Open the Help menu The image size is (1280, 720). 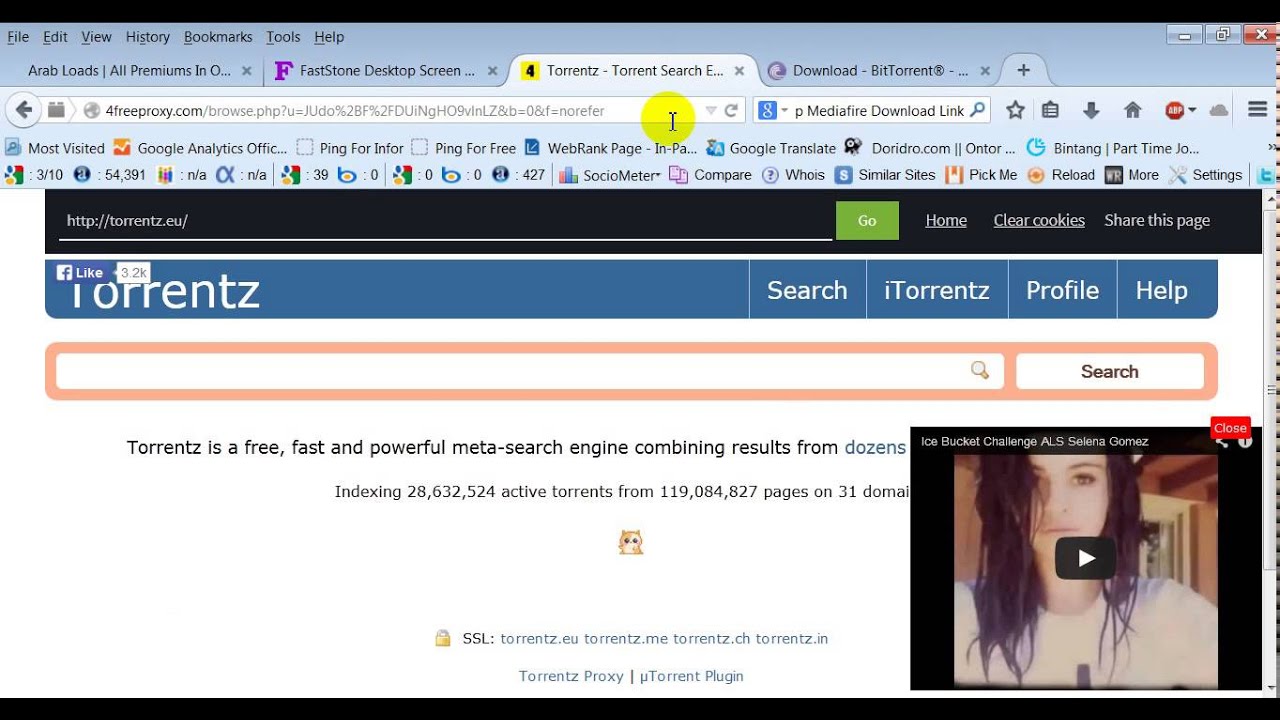click(329, 36)
